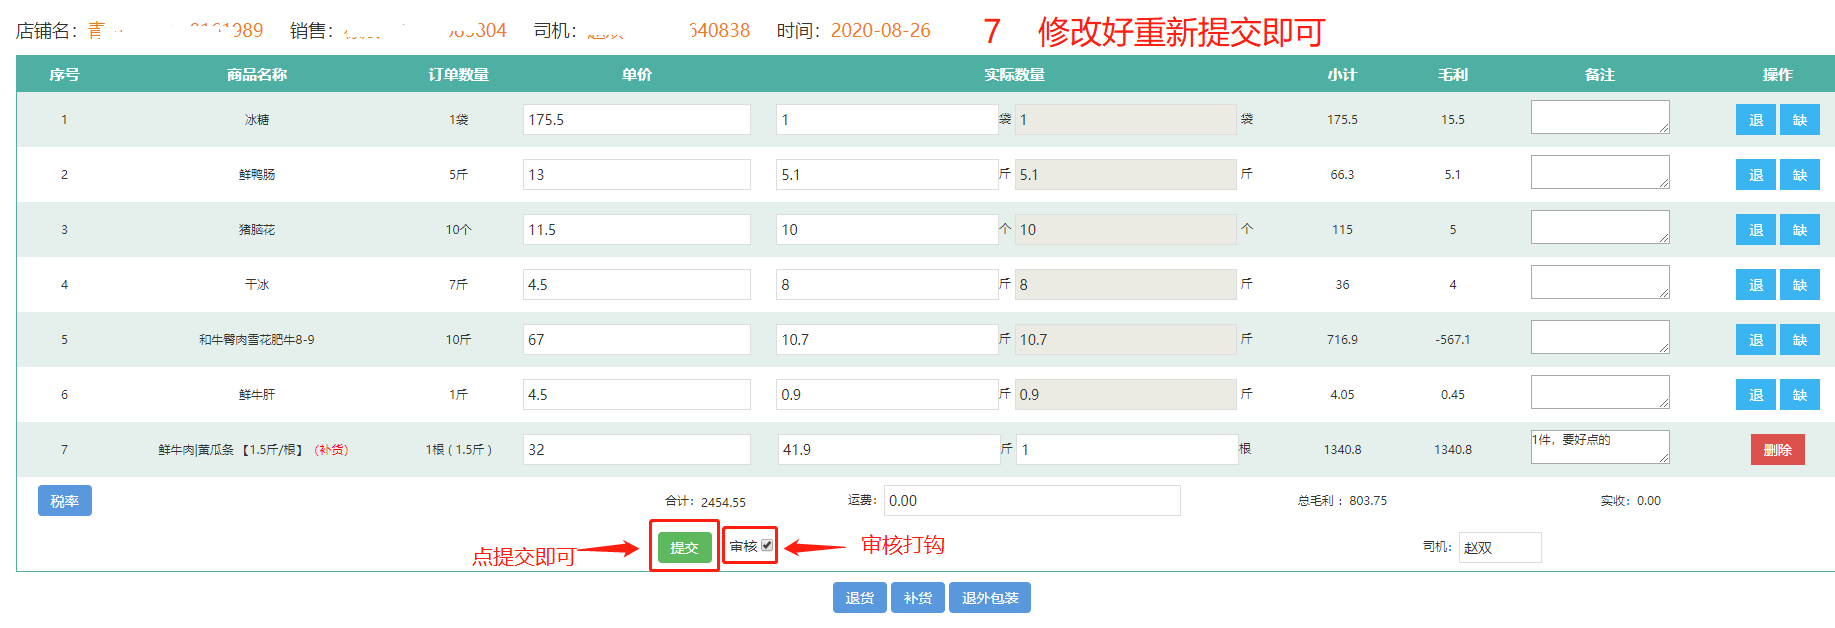The image size is (1835, 628).
Task: Click 退 button for 干冰 row
Action: coord(1755,285)
